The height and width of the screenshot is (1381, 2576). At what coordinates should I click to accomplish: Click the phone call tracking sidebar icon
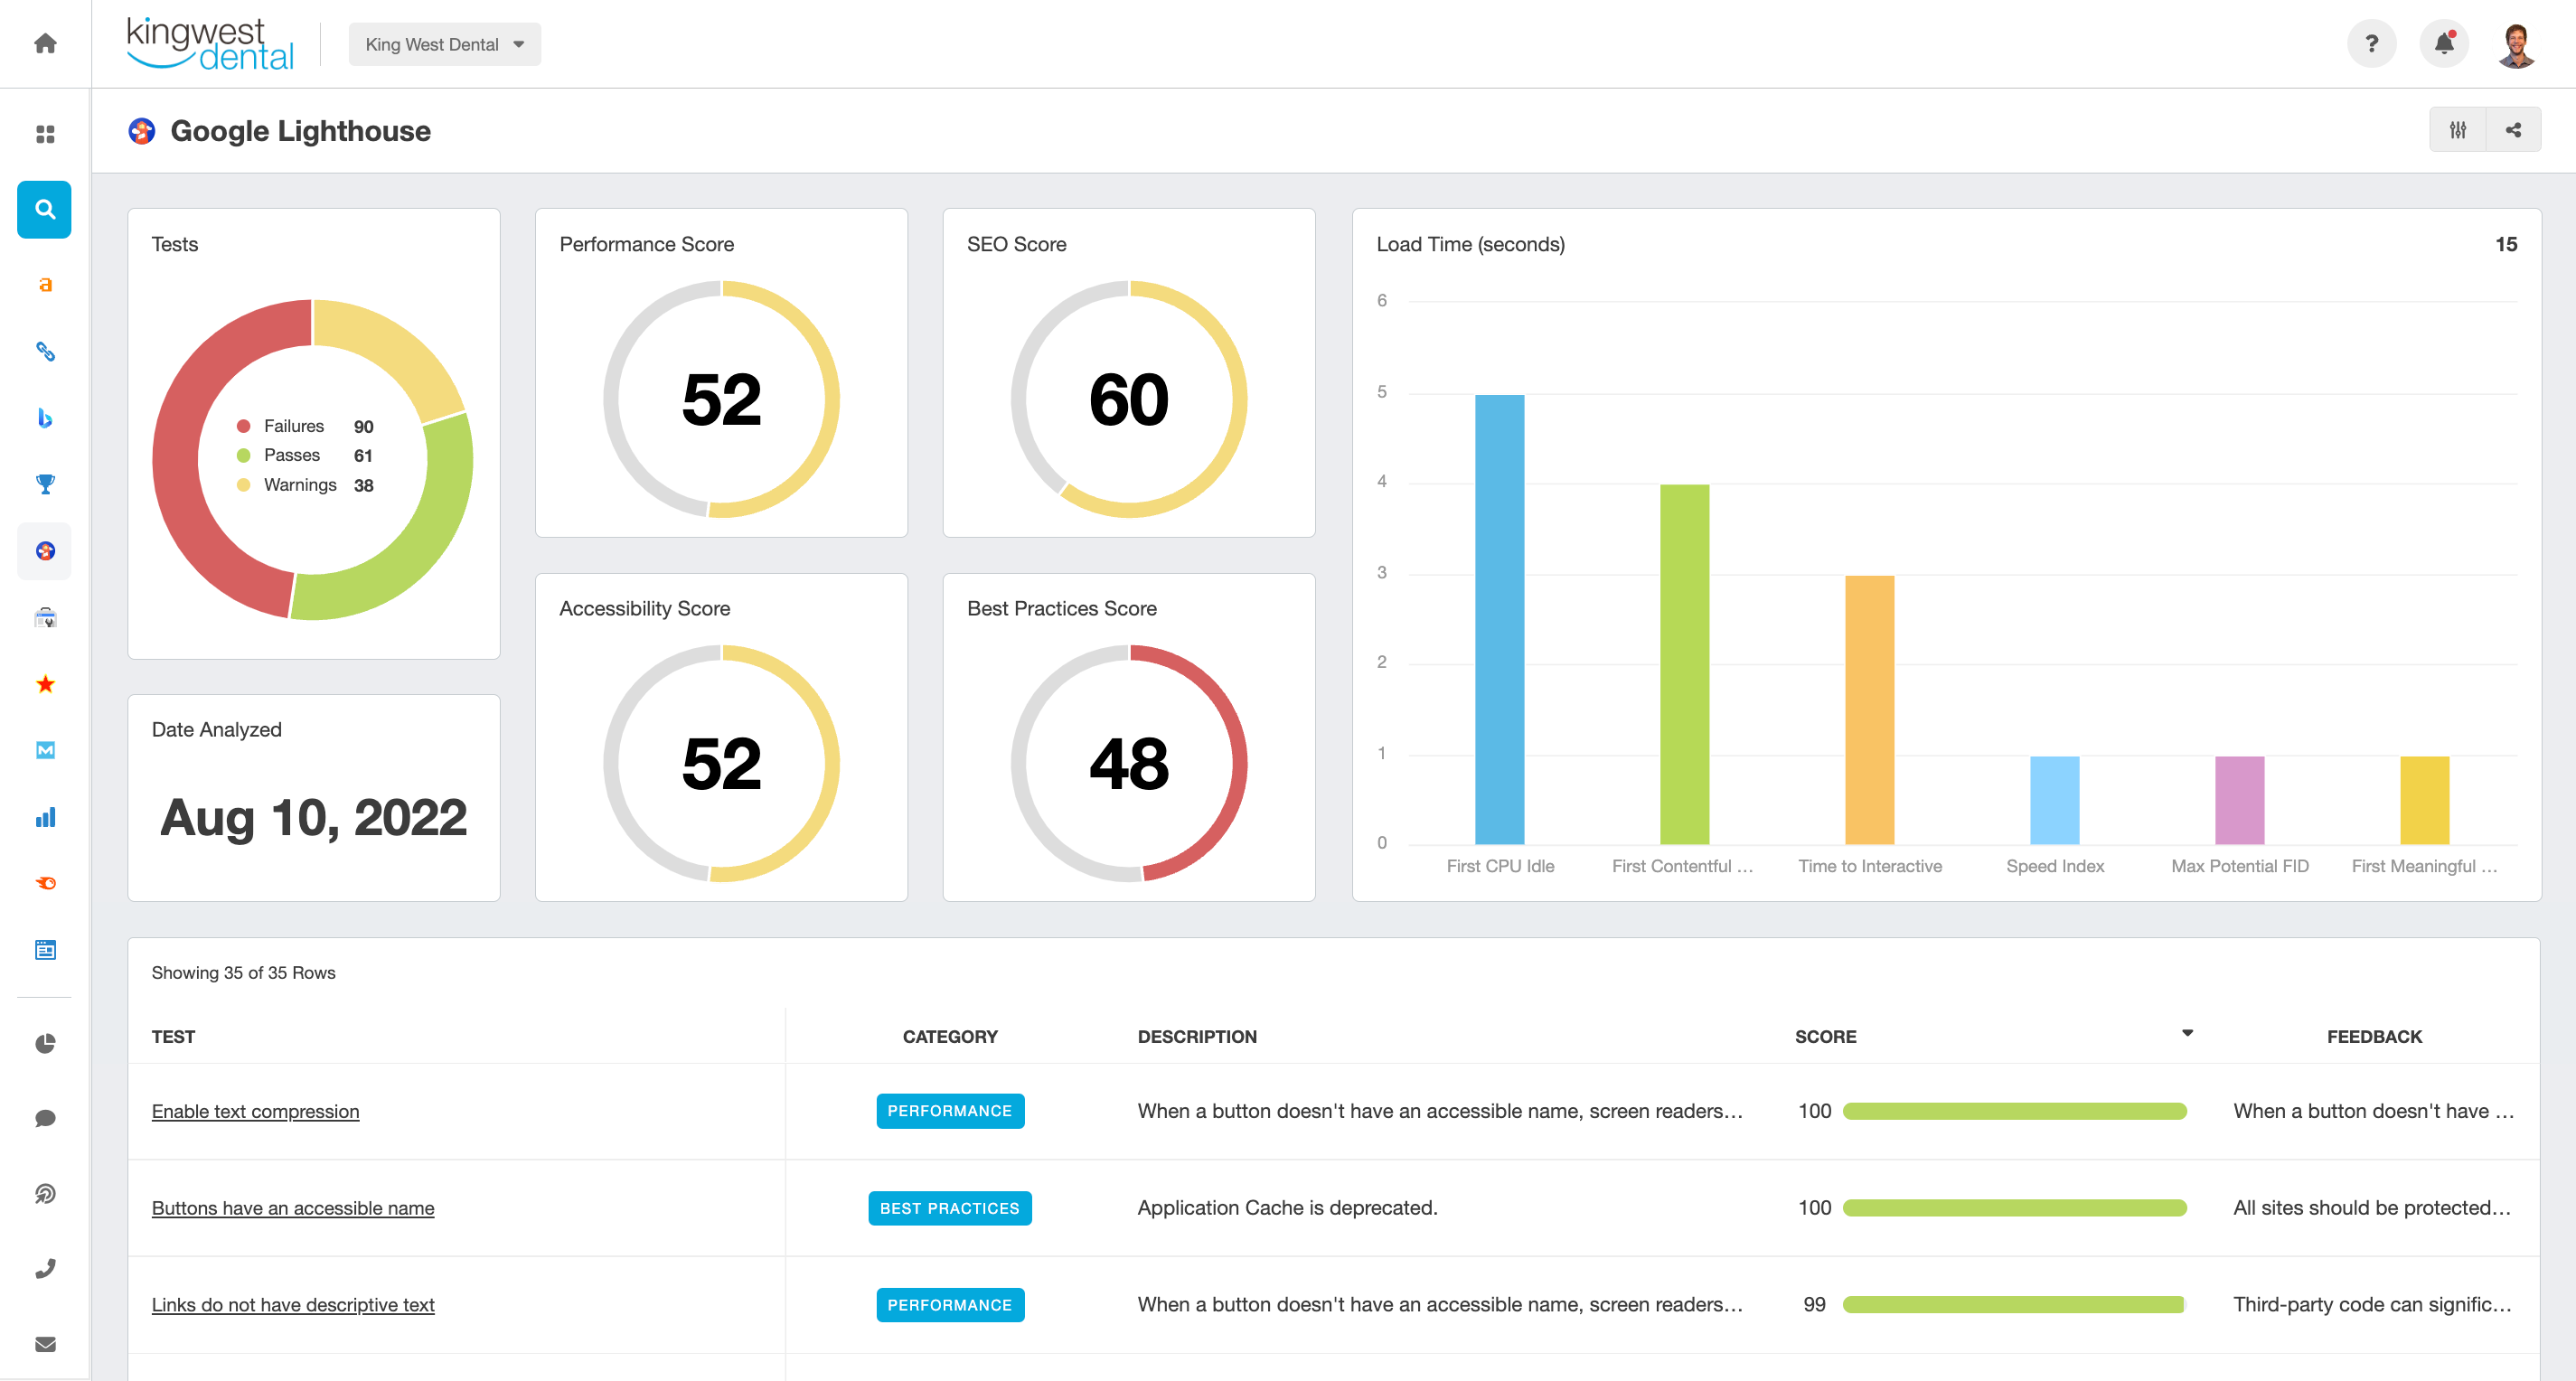[45, 1268]
